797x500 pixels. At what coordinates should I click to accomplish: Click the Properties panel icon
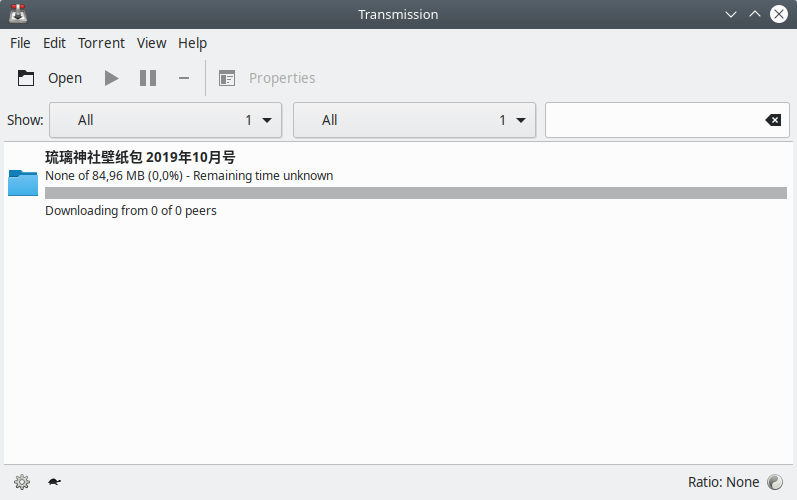click(227, 78)
